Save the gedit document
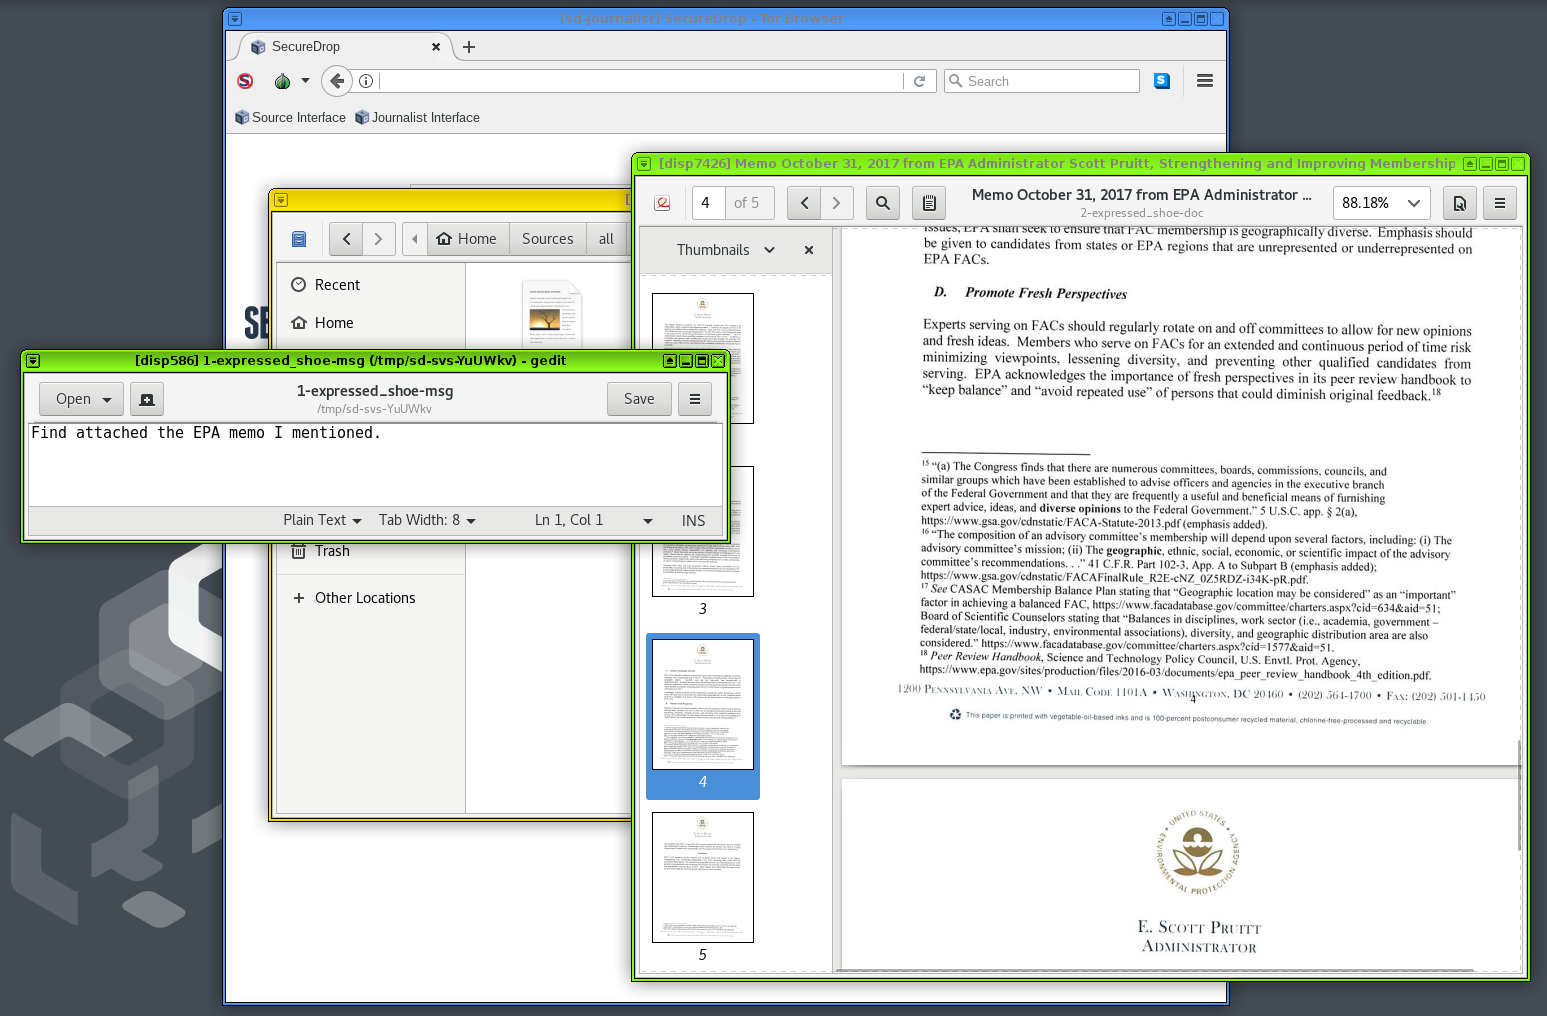Image resolution: width=1547 pixels, height=1016 pixels. [639, 399]
